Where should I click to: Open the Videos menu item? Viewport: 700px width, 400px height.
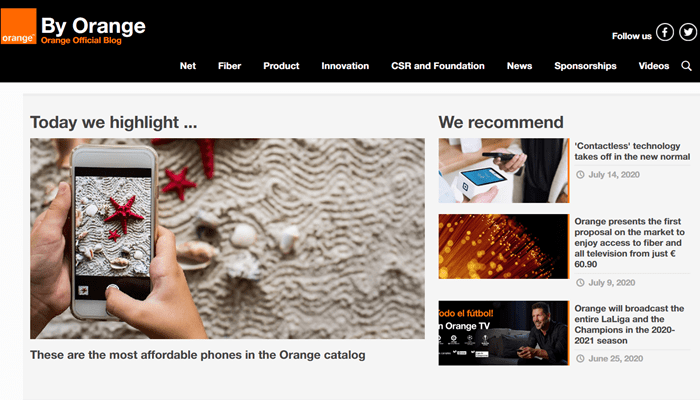coord(654,66)
